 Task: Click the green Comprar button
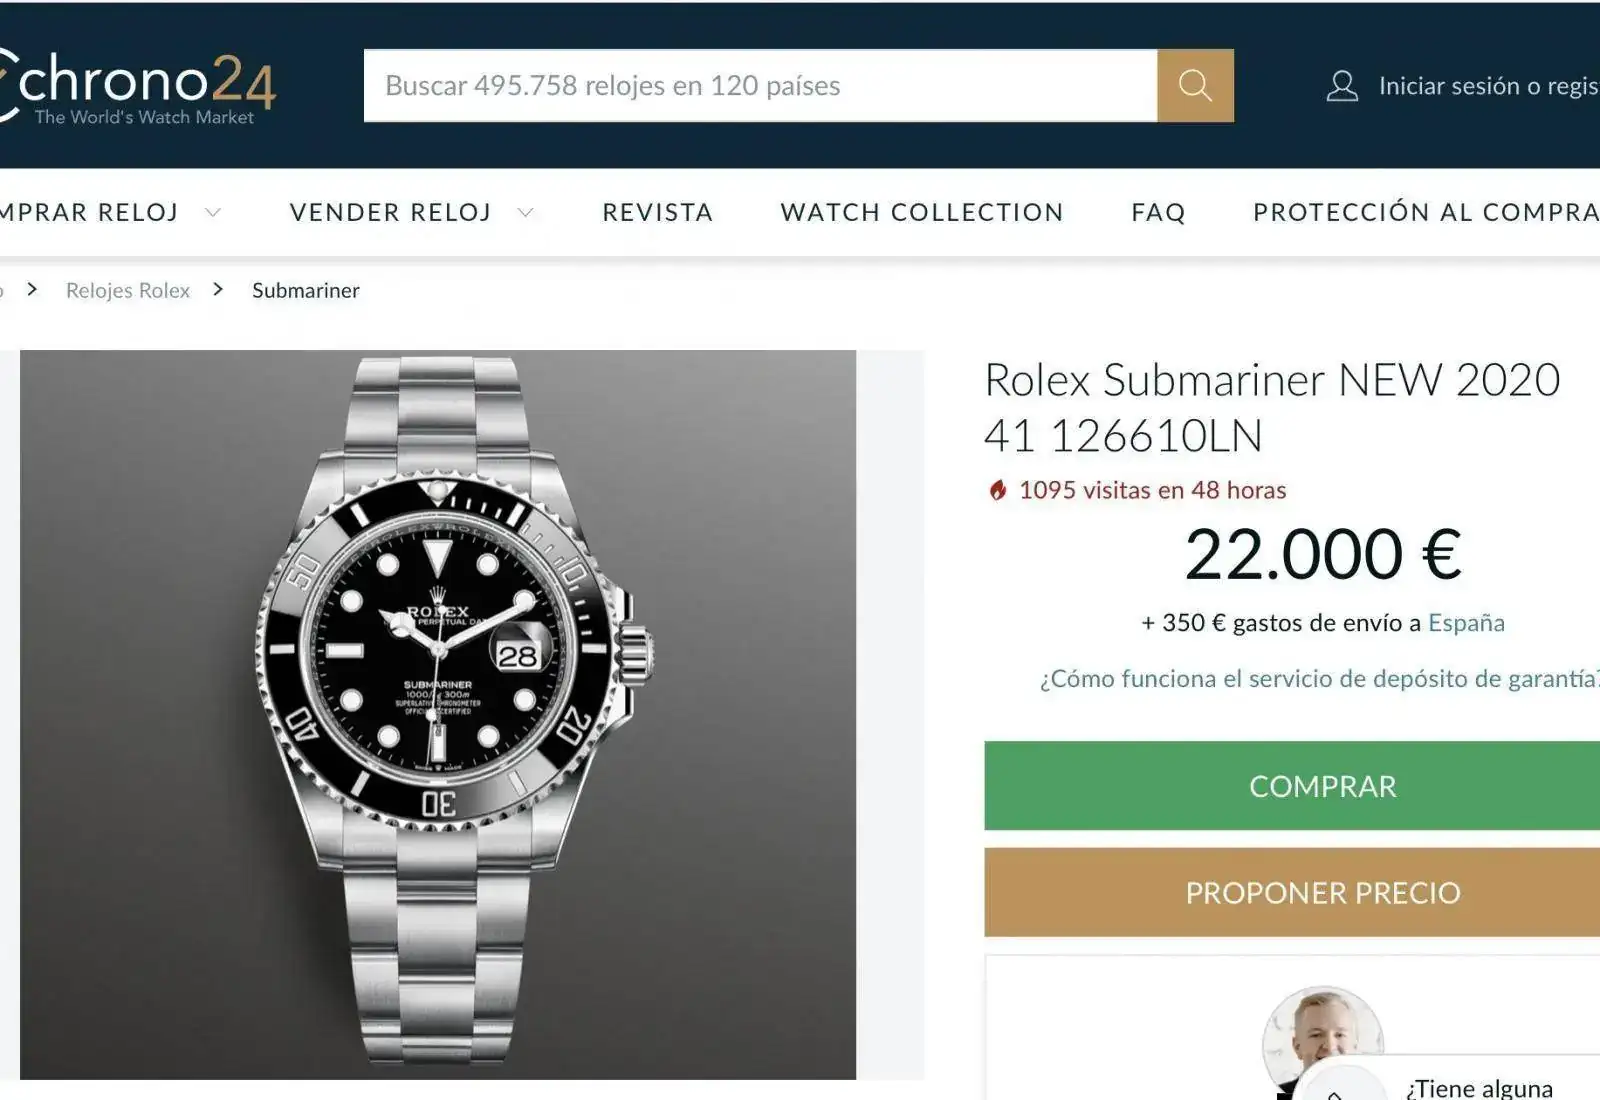[x=1292, y=786]
